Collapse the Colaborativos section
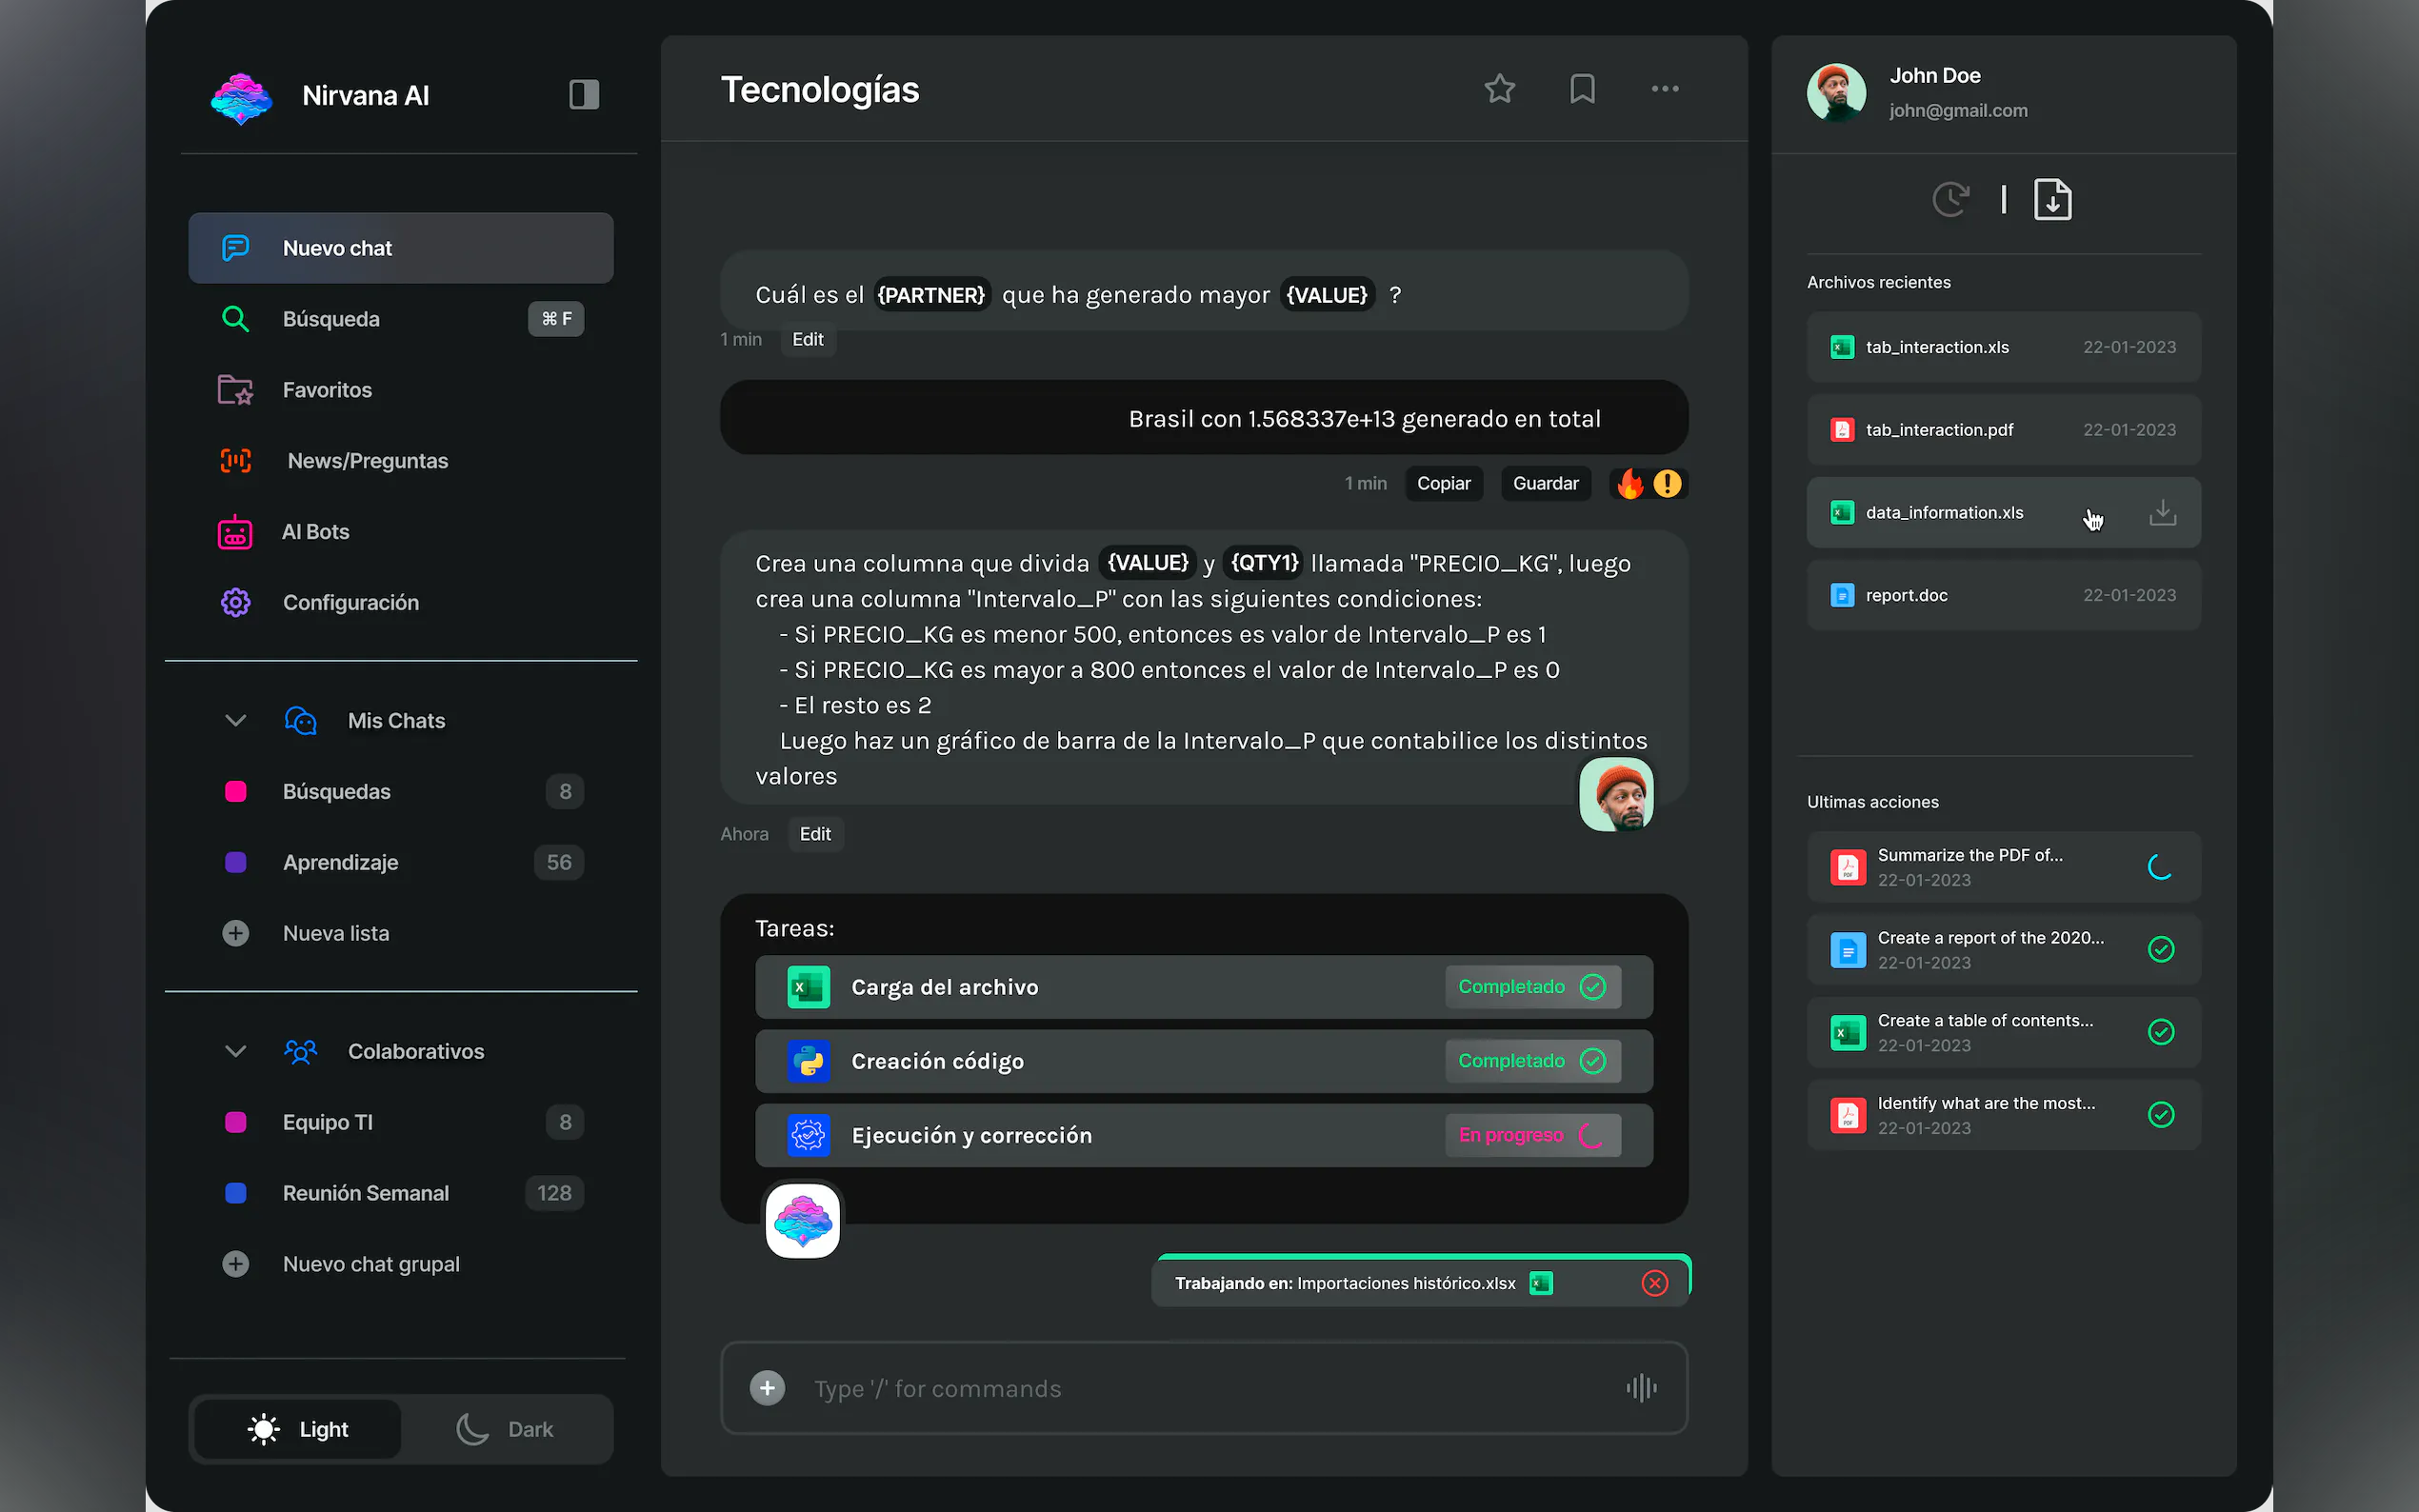 pyautogui.click(x=236, y=1051)
